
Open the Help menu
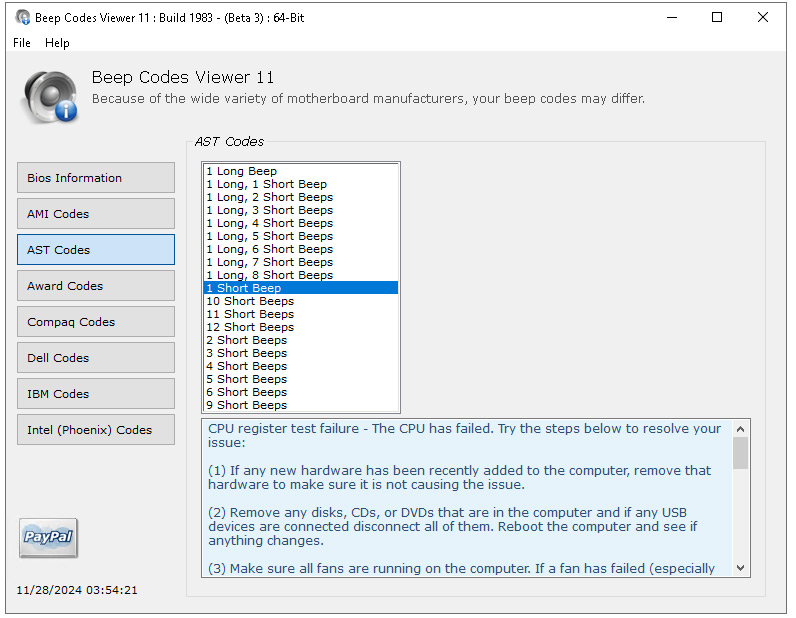57,43
